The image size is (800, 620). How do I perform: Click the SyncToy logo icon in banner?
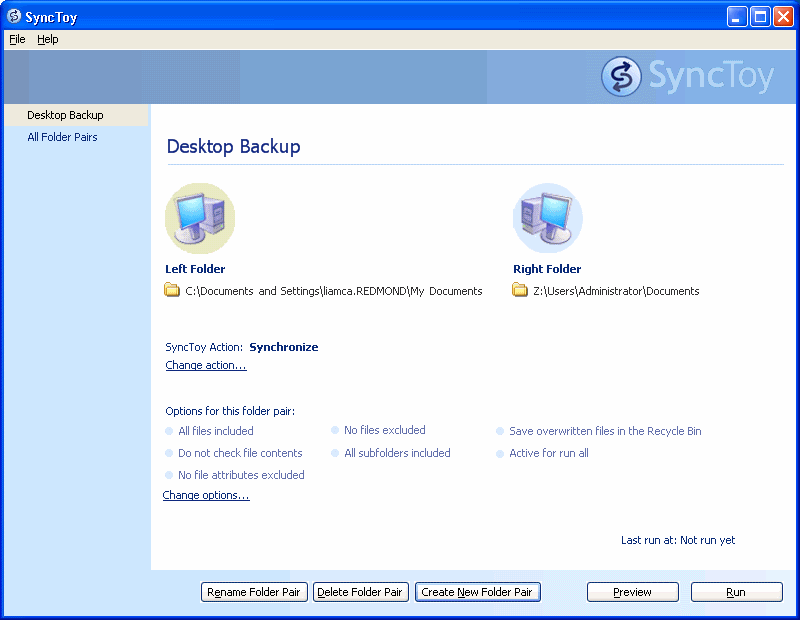pyautogui.click(x=621, y=77)
